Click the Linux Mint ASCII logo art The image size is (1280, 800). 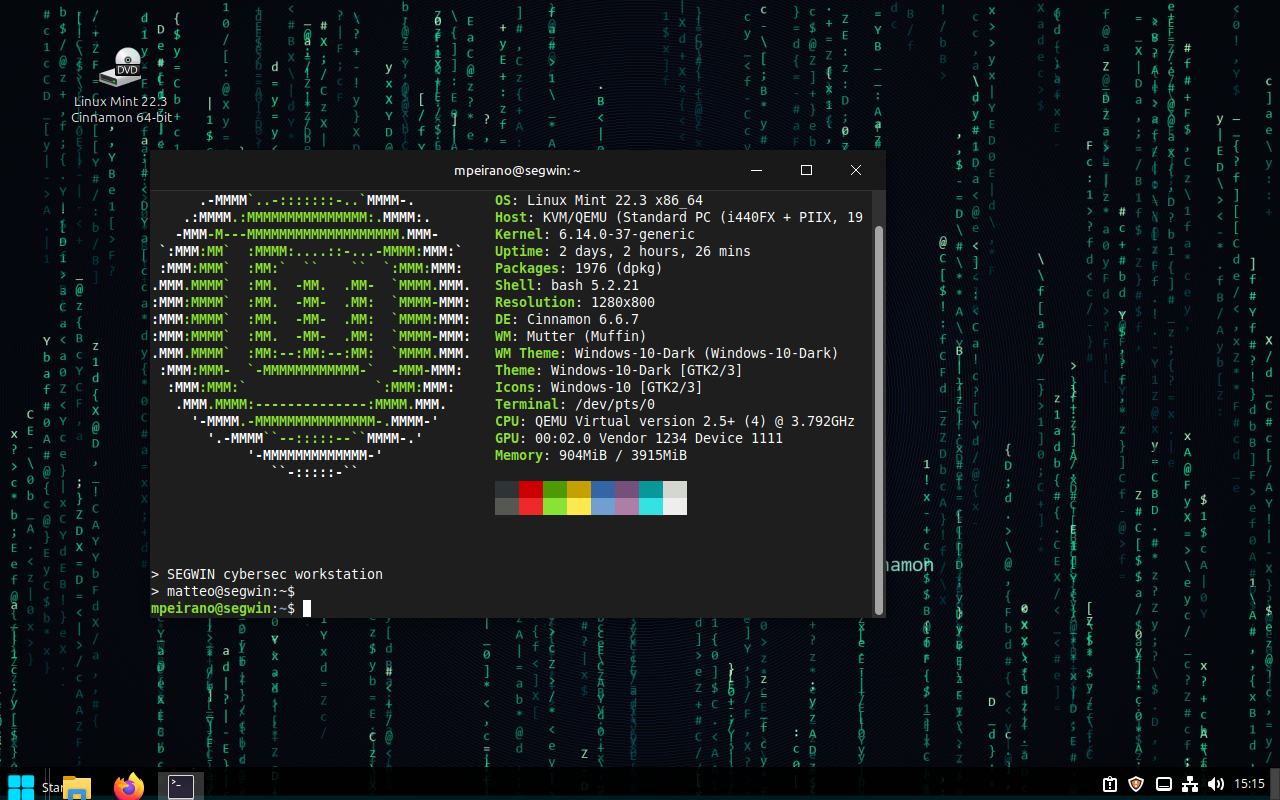(311, 336)
